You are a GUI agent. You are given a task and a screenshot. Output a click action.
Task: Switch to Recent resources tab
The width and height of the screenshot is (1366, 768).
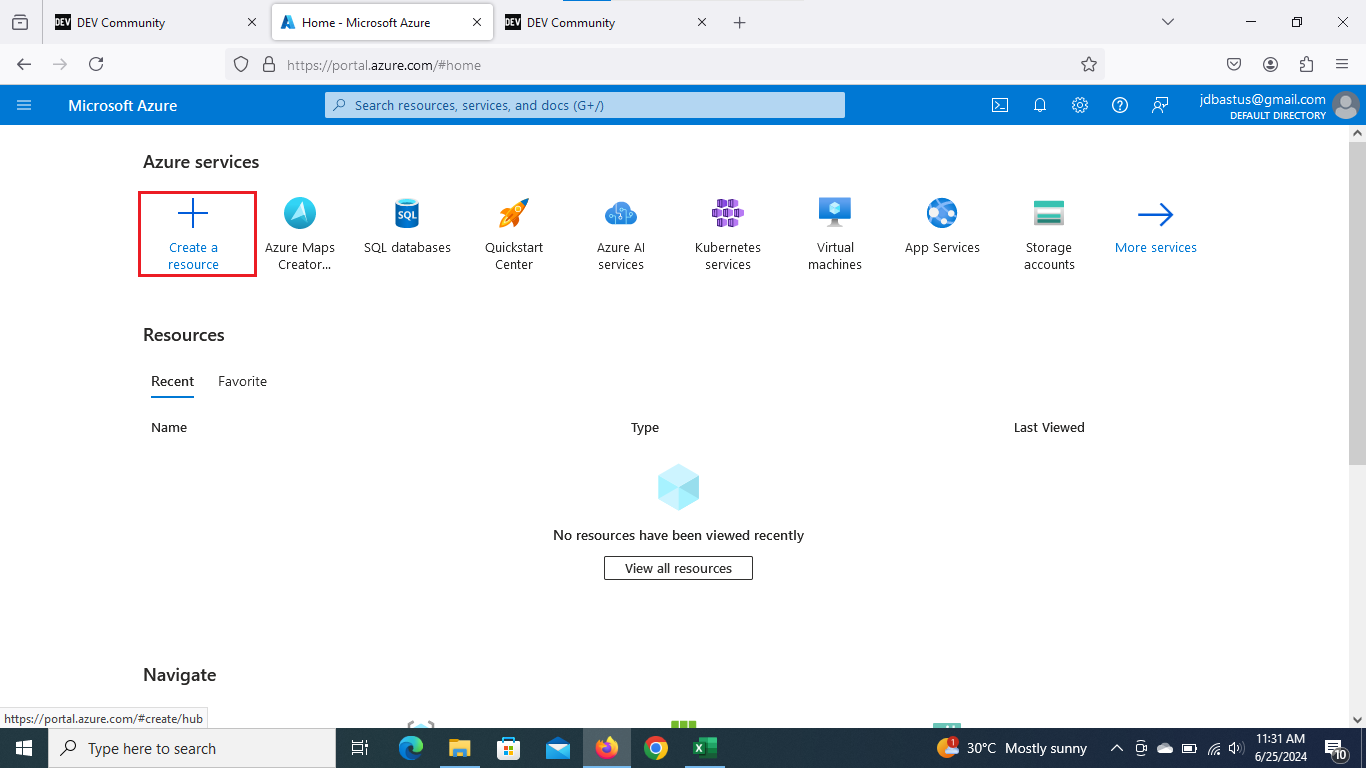(172, 382)
